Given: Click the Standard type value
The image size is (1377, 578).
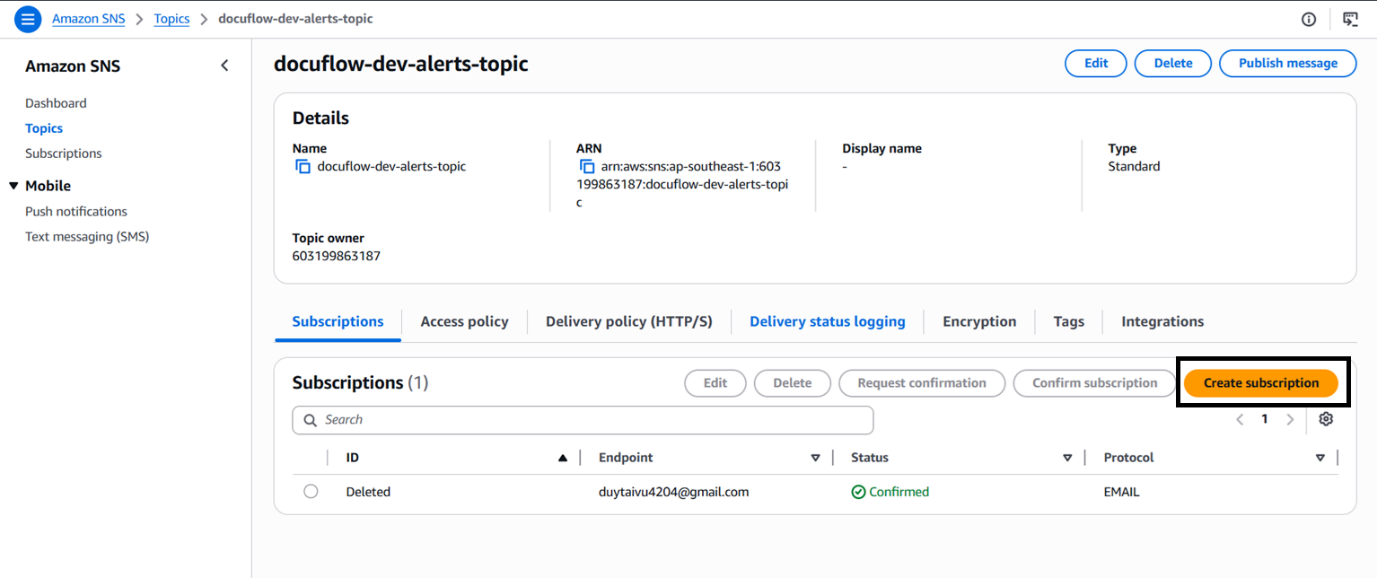Looking at the screenshot, I should pos(1134,167).
